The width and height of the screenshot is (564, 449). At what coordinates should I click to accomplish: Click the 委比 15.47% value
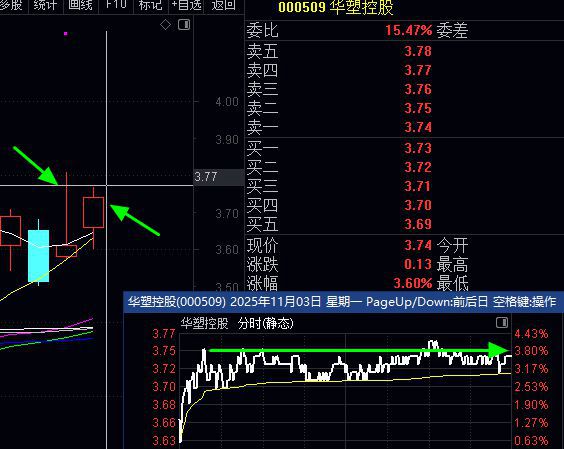tap(408, 30)
